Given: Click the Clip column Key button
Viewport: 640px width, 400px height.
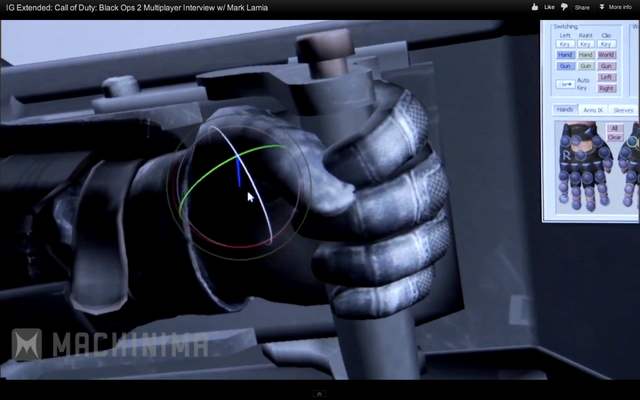Looking at the screenshot, I should click(606, 44).
